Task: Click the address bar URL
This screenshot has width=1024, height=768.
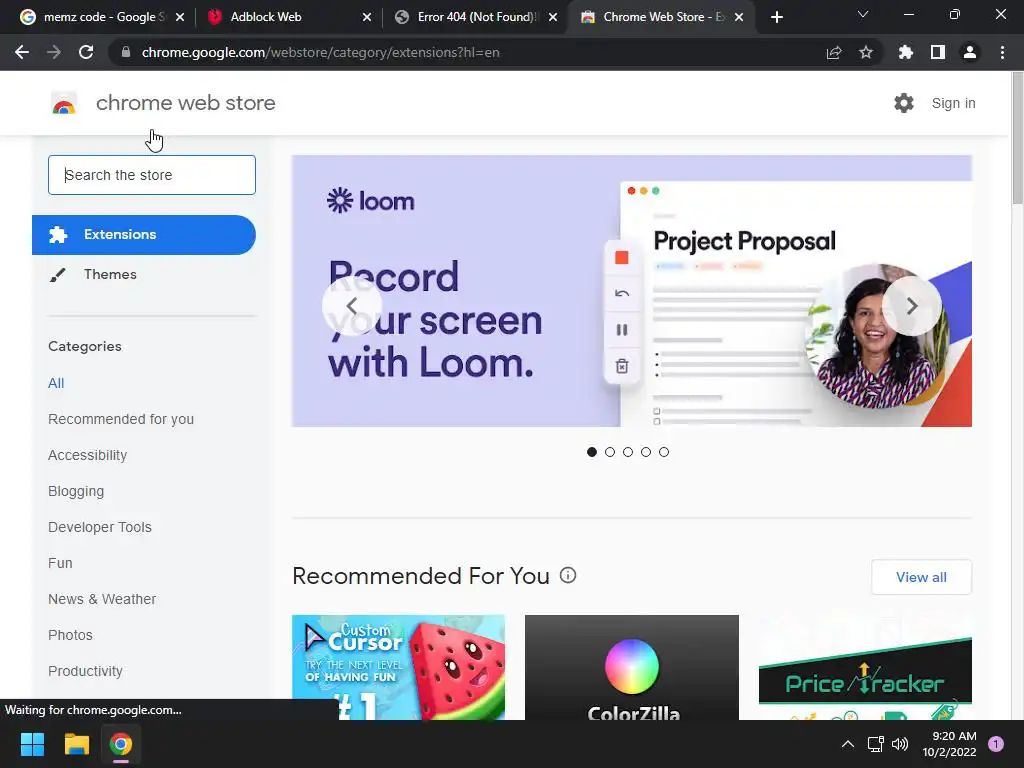Action: (320, 52)
